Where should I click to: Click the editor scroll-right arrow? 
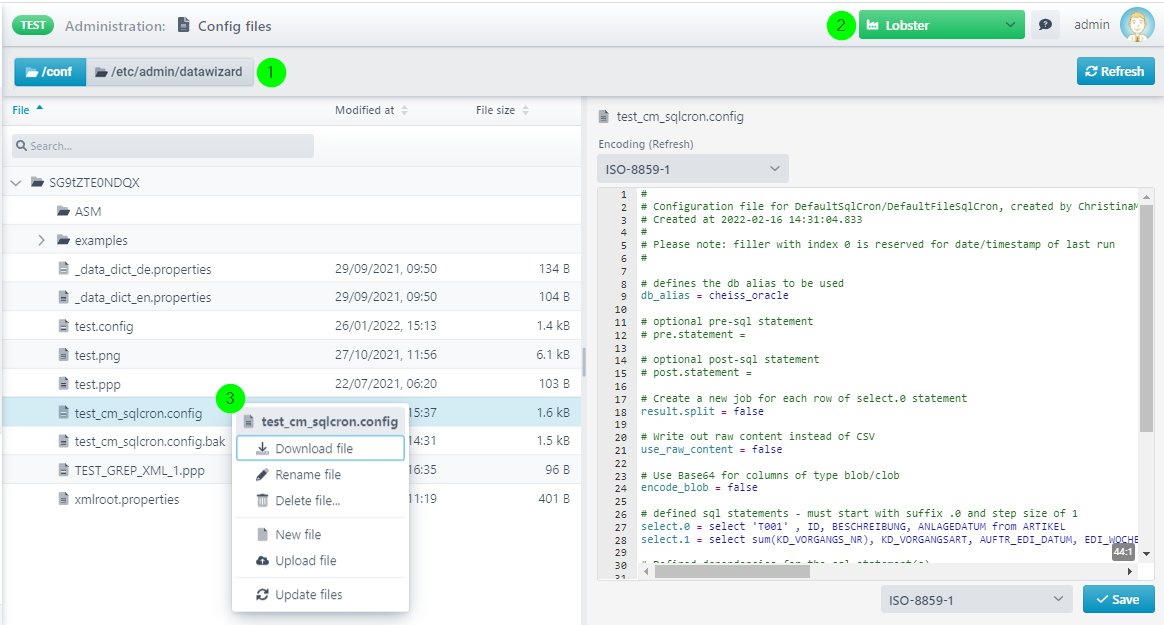[1130, 571]
